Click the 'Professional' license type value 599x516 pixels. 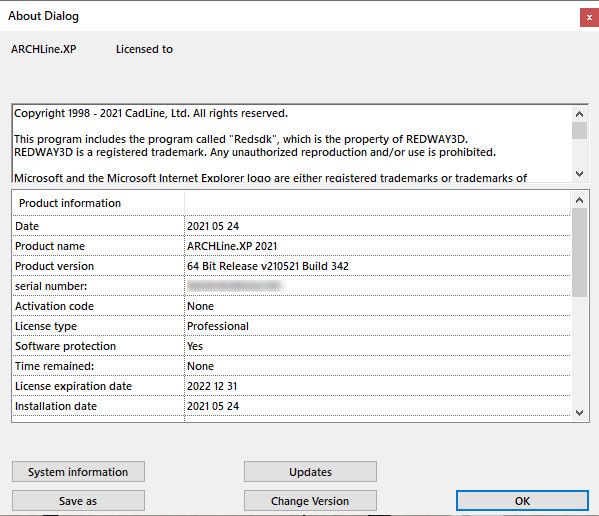pyautogui.click(x=218, y=326)
